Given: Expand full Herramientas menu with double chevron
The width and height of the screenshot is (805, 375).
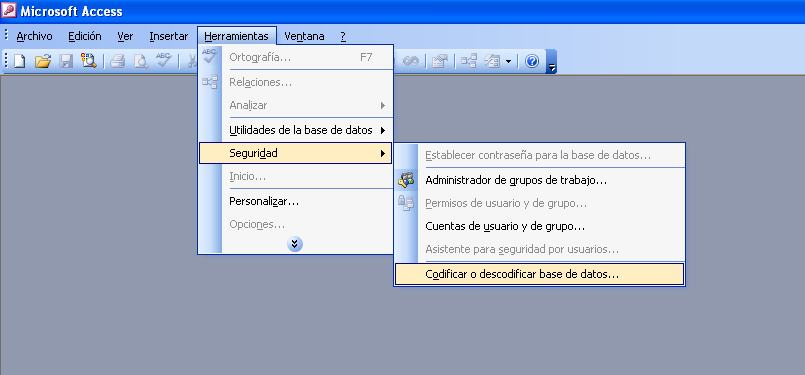Looking at the screenshot, I should click(295, 244).
